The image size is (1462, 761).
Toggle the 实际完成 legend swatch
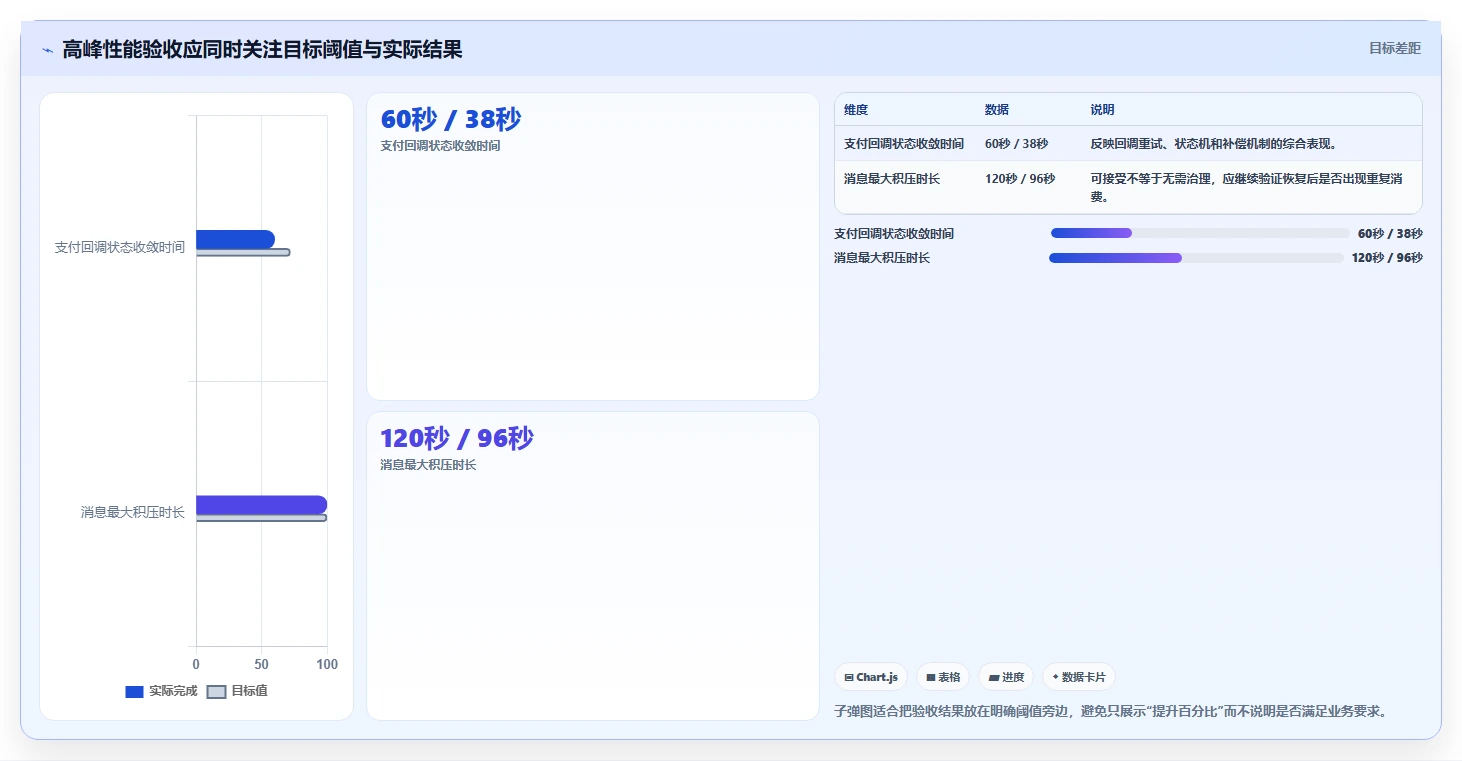pyautogui.click(x=135, y=692)
